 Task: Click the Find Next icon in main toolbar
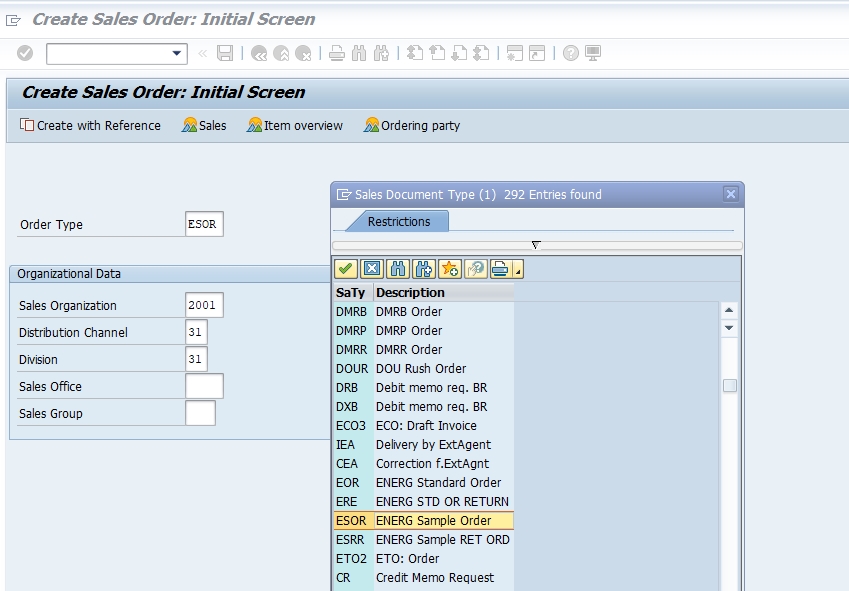tap(381, 53)
